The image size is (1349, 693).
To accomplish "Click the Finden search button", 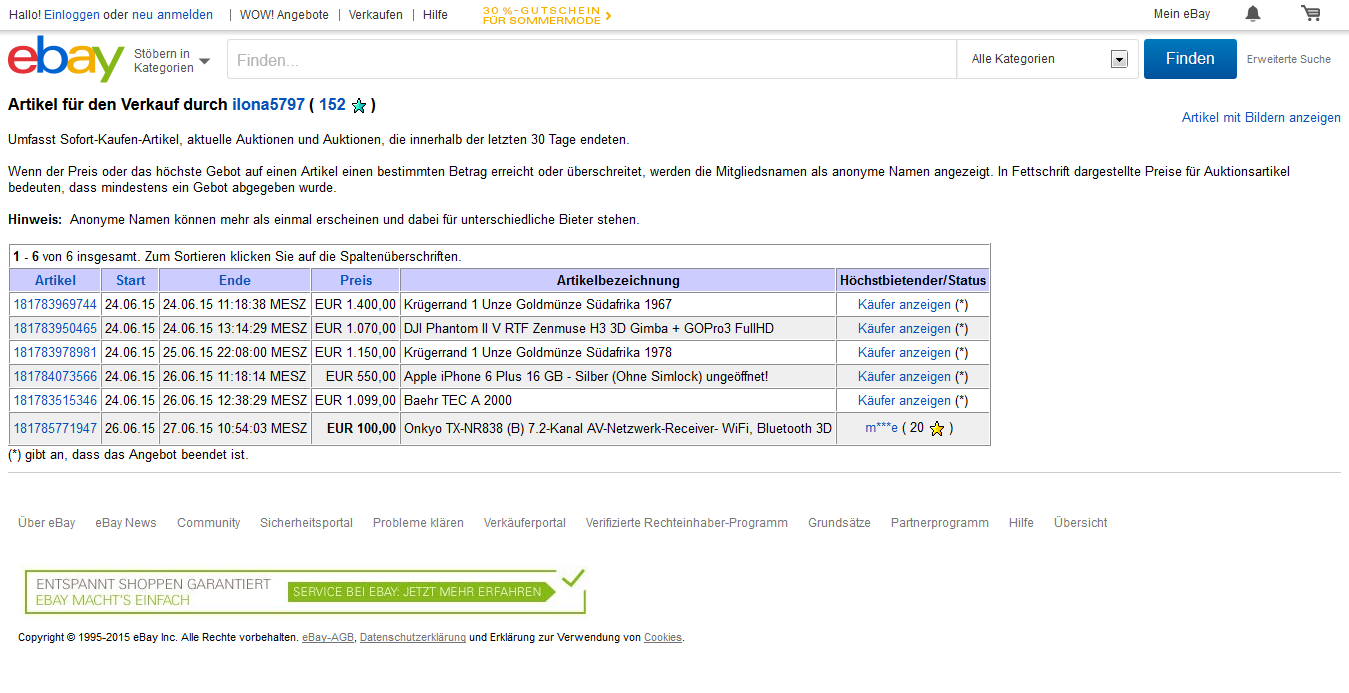I will tap(1190, 59).
